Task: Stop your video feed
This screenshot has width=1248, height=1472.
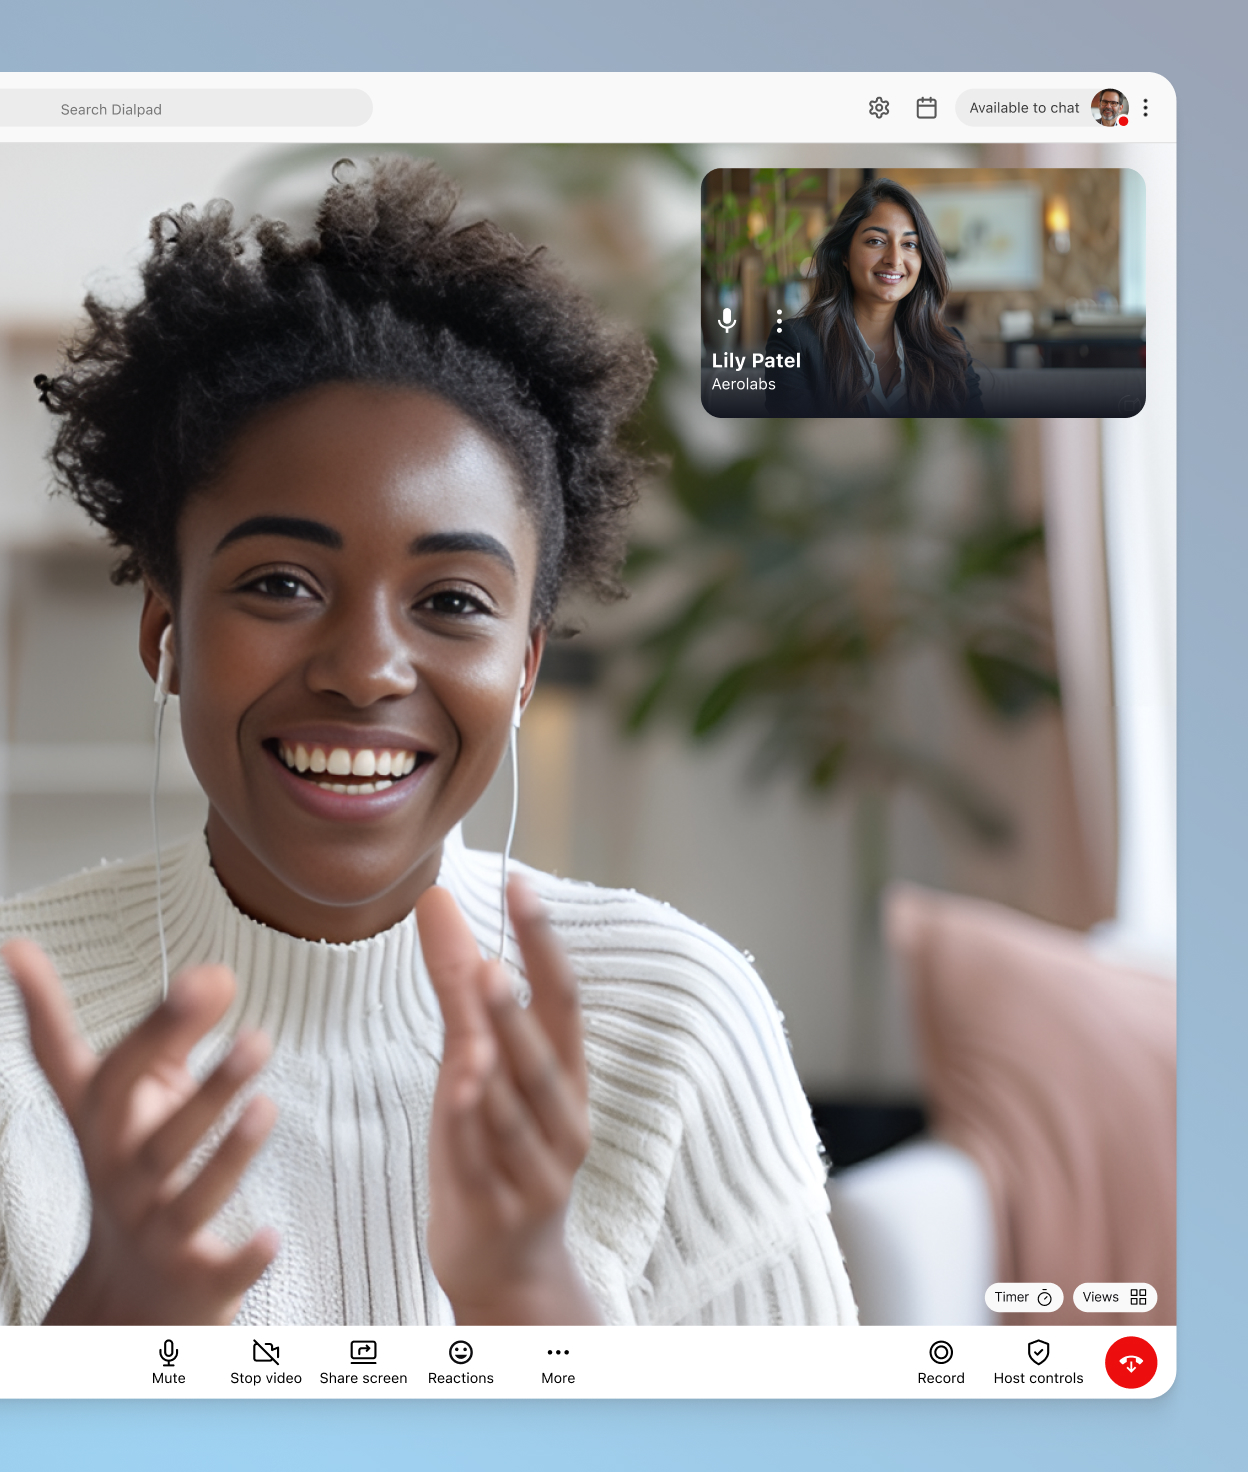Action: point(265,1361)
